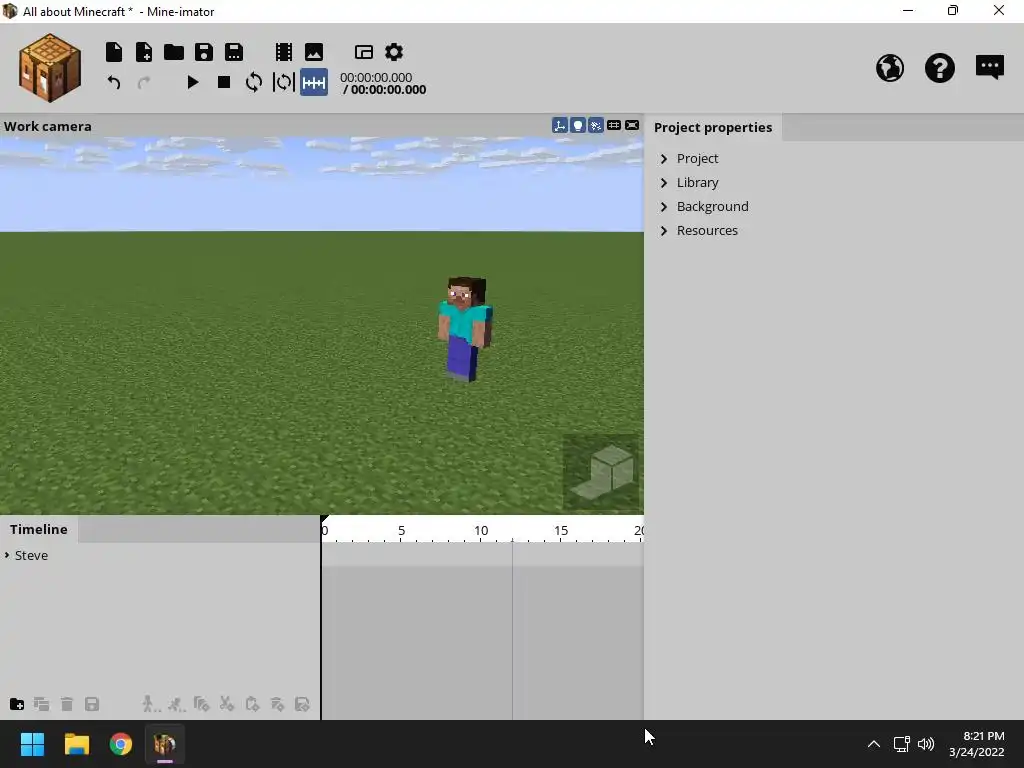Image resolution: width=1024 pixels, height=768 pixels.
Task: Click the paste keyframes clipboard icon
Action: pos(252,704)
